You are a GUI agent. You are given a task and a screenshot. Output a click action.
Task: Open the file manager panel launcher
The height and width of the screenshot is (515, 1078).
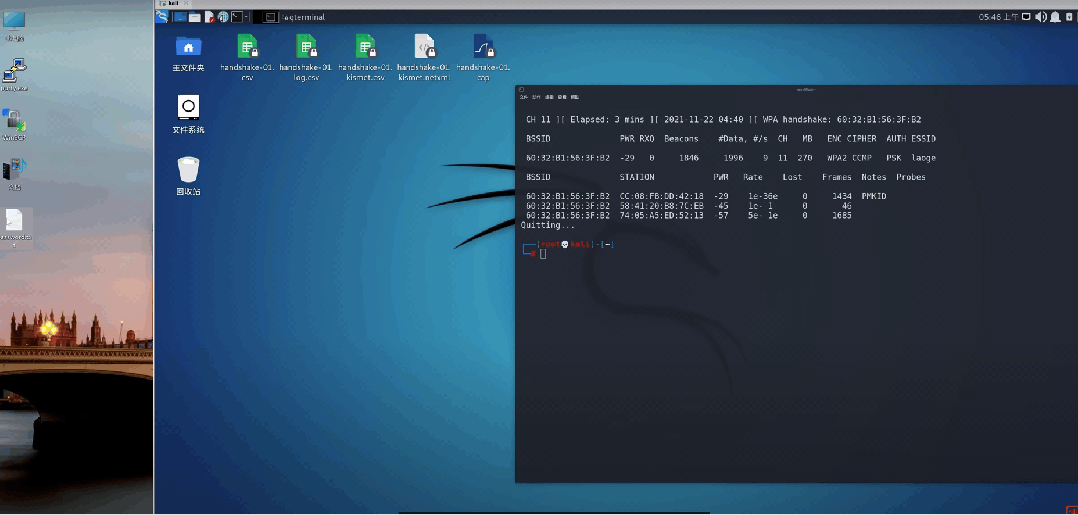[195, 17]
